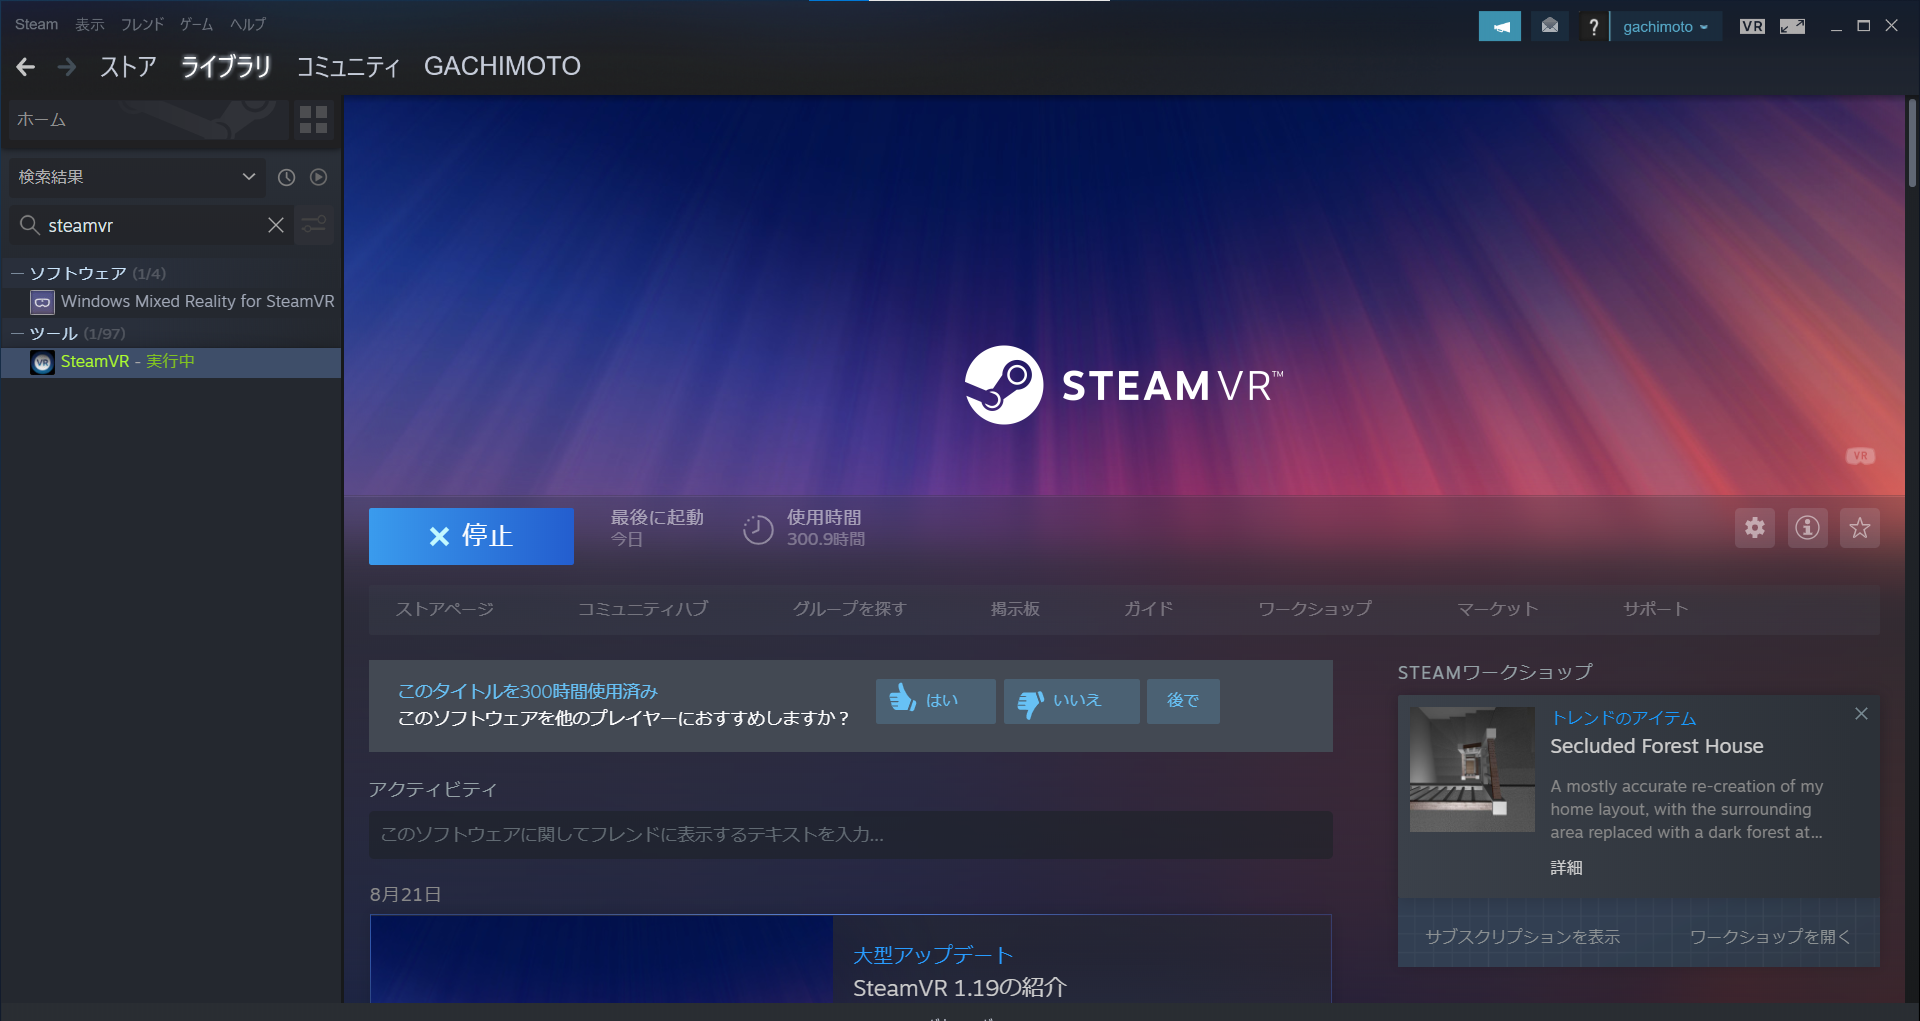
Task: Click the search magnifier icon
Action: [x=30, y=225]
